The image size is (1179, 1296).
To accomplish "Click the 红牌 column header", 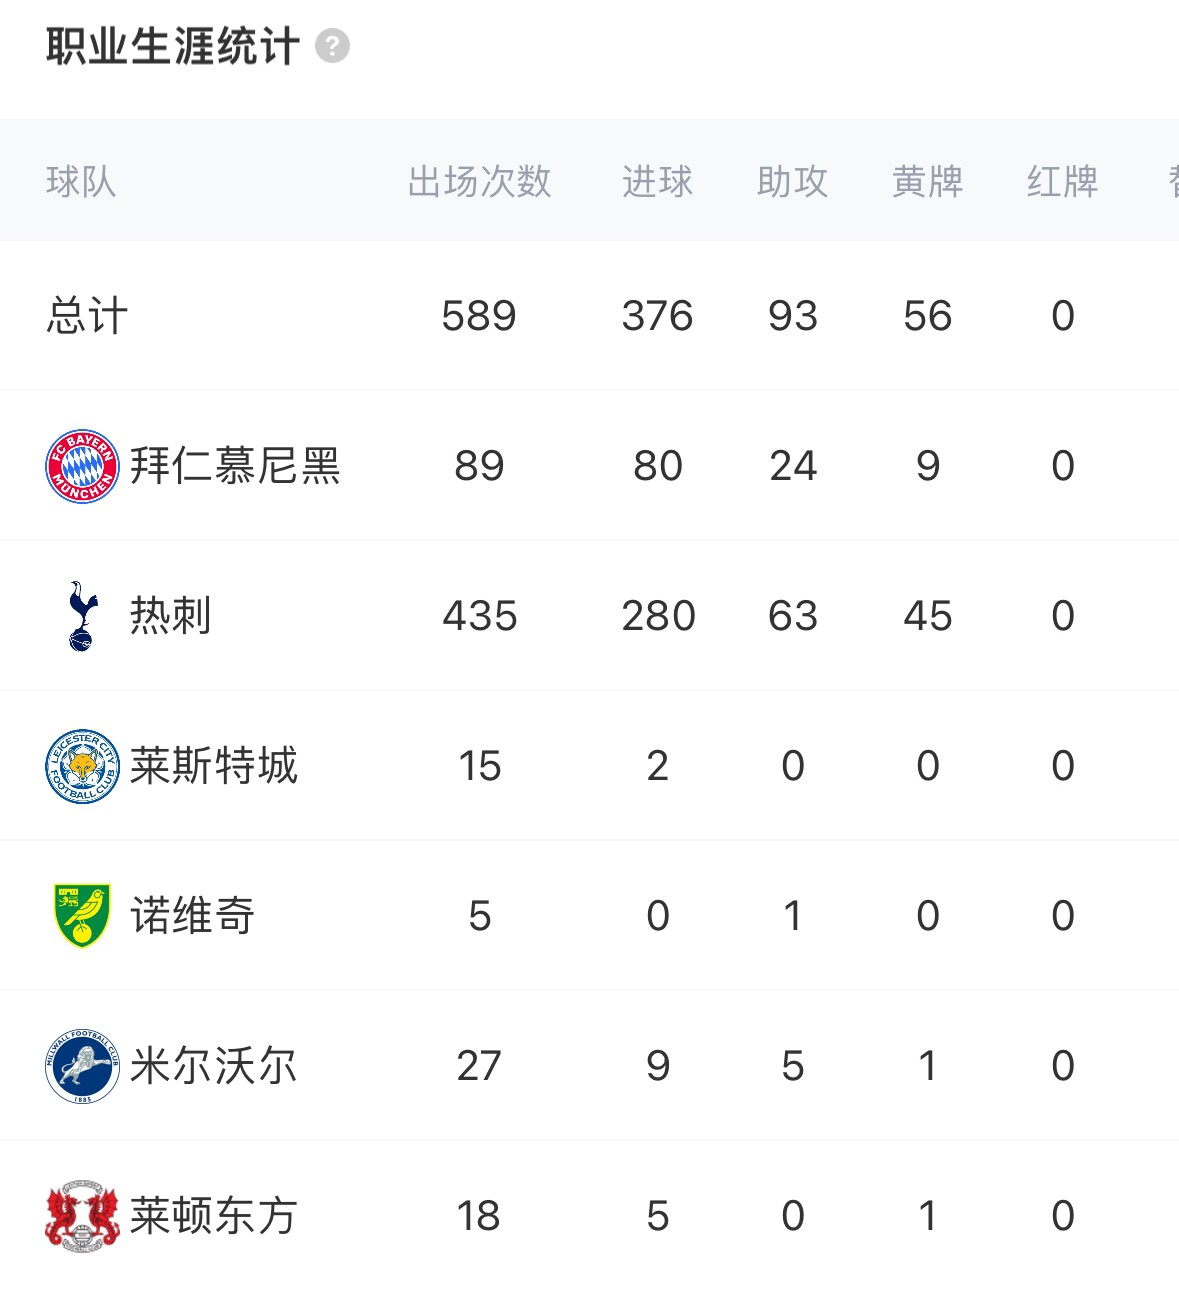I will (1062, 182).
